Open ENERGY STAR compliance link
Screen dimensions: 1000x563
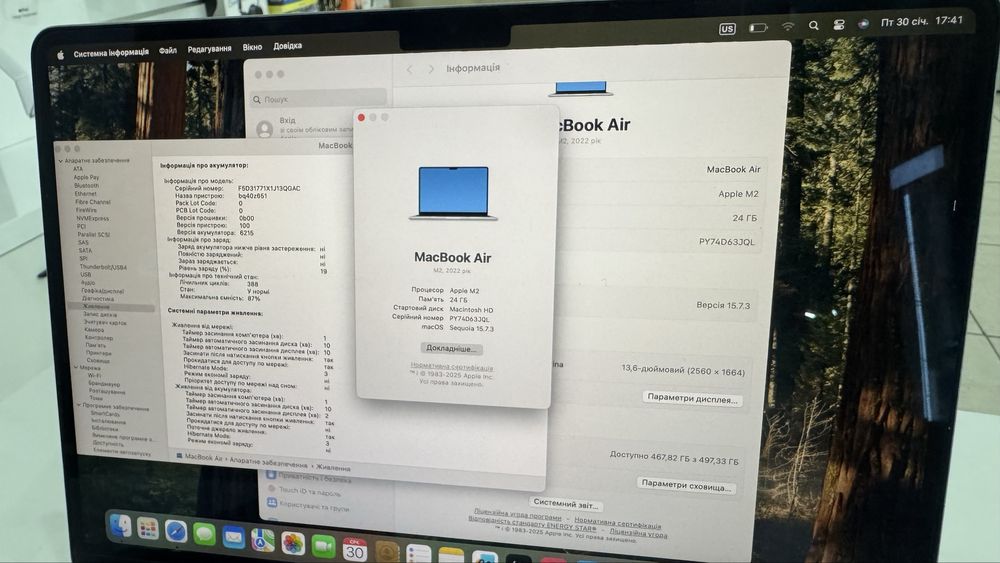(x=533, y=524)
